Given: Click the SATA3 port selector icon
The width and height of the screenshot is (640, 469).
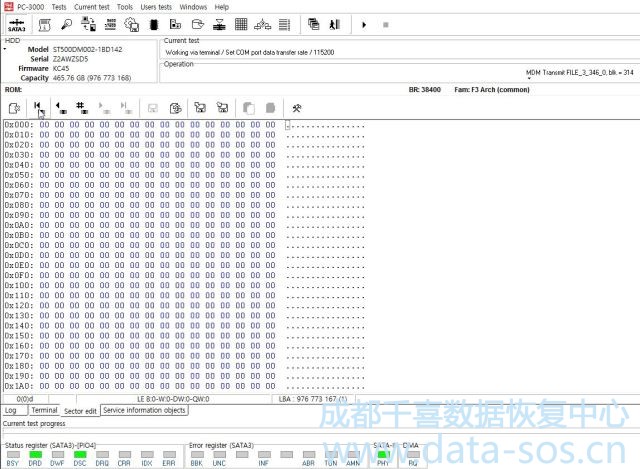Looking at the screenshot, I should pos(17,25).
